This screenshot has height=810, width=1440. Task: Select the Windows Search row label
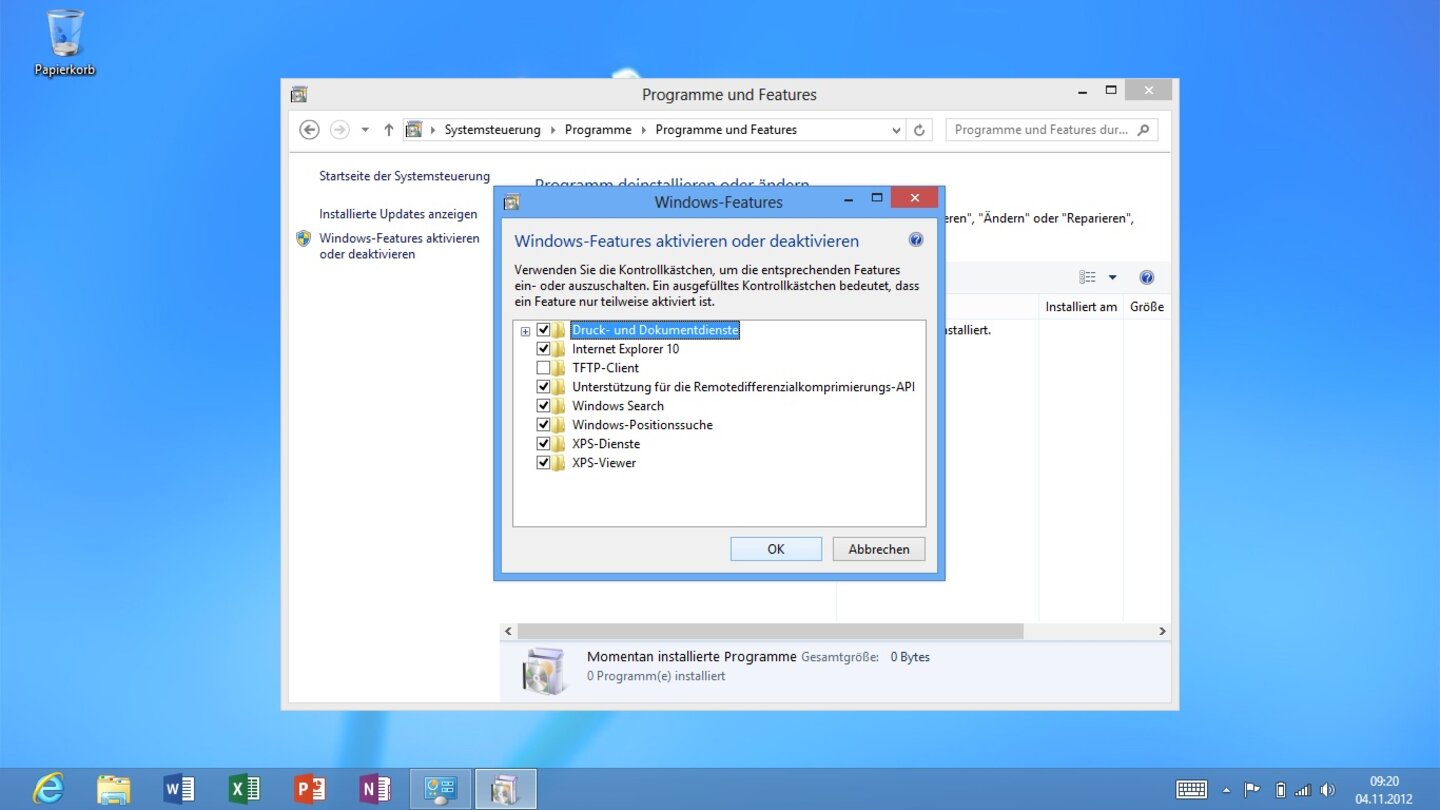click(x=618, y=406)
